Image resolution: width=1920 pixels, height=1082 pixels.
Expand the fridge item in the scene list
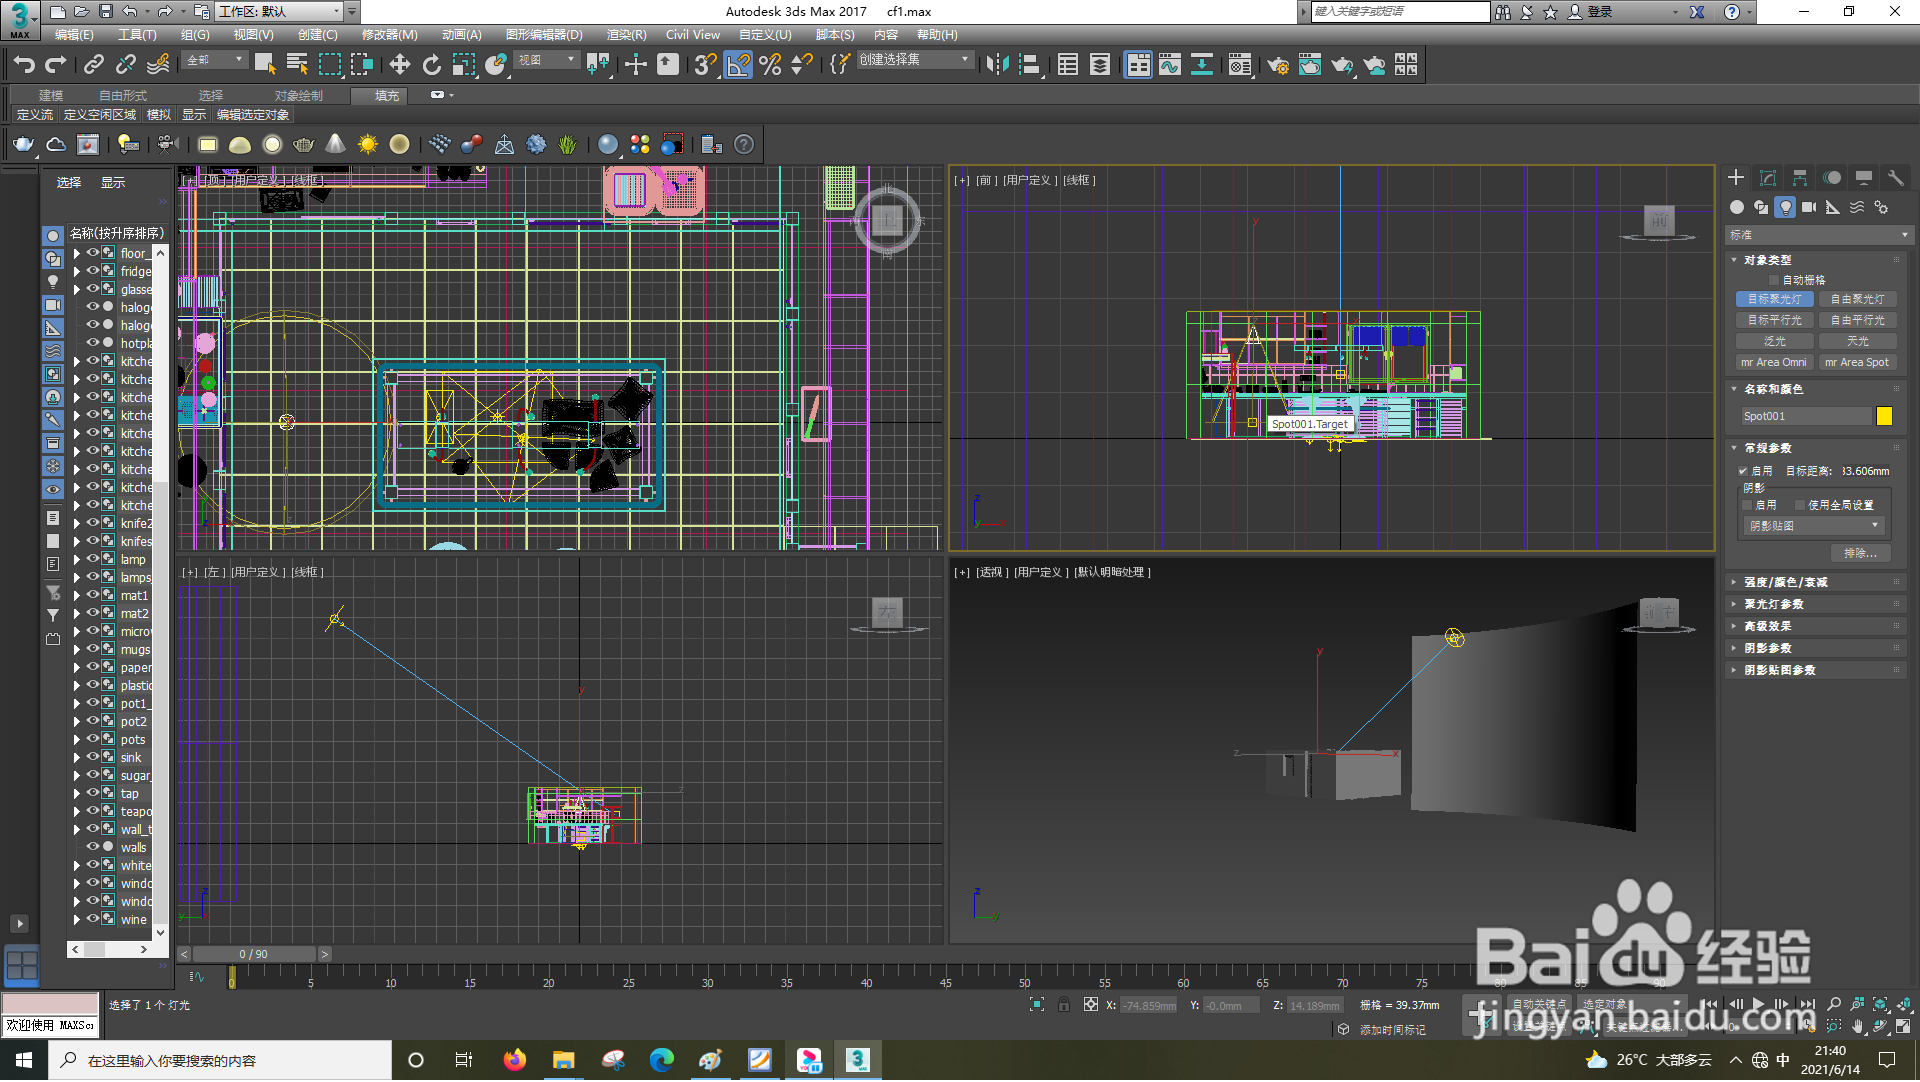coord(78,271)
